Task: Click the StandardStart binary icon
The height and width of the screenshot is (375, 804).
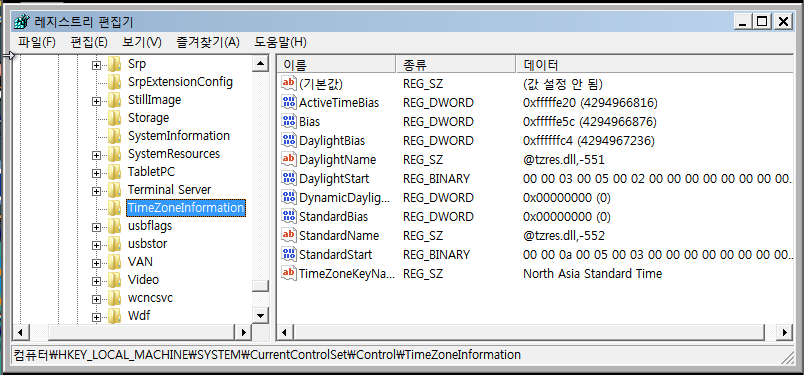Action: 289,254
